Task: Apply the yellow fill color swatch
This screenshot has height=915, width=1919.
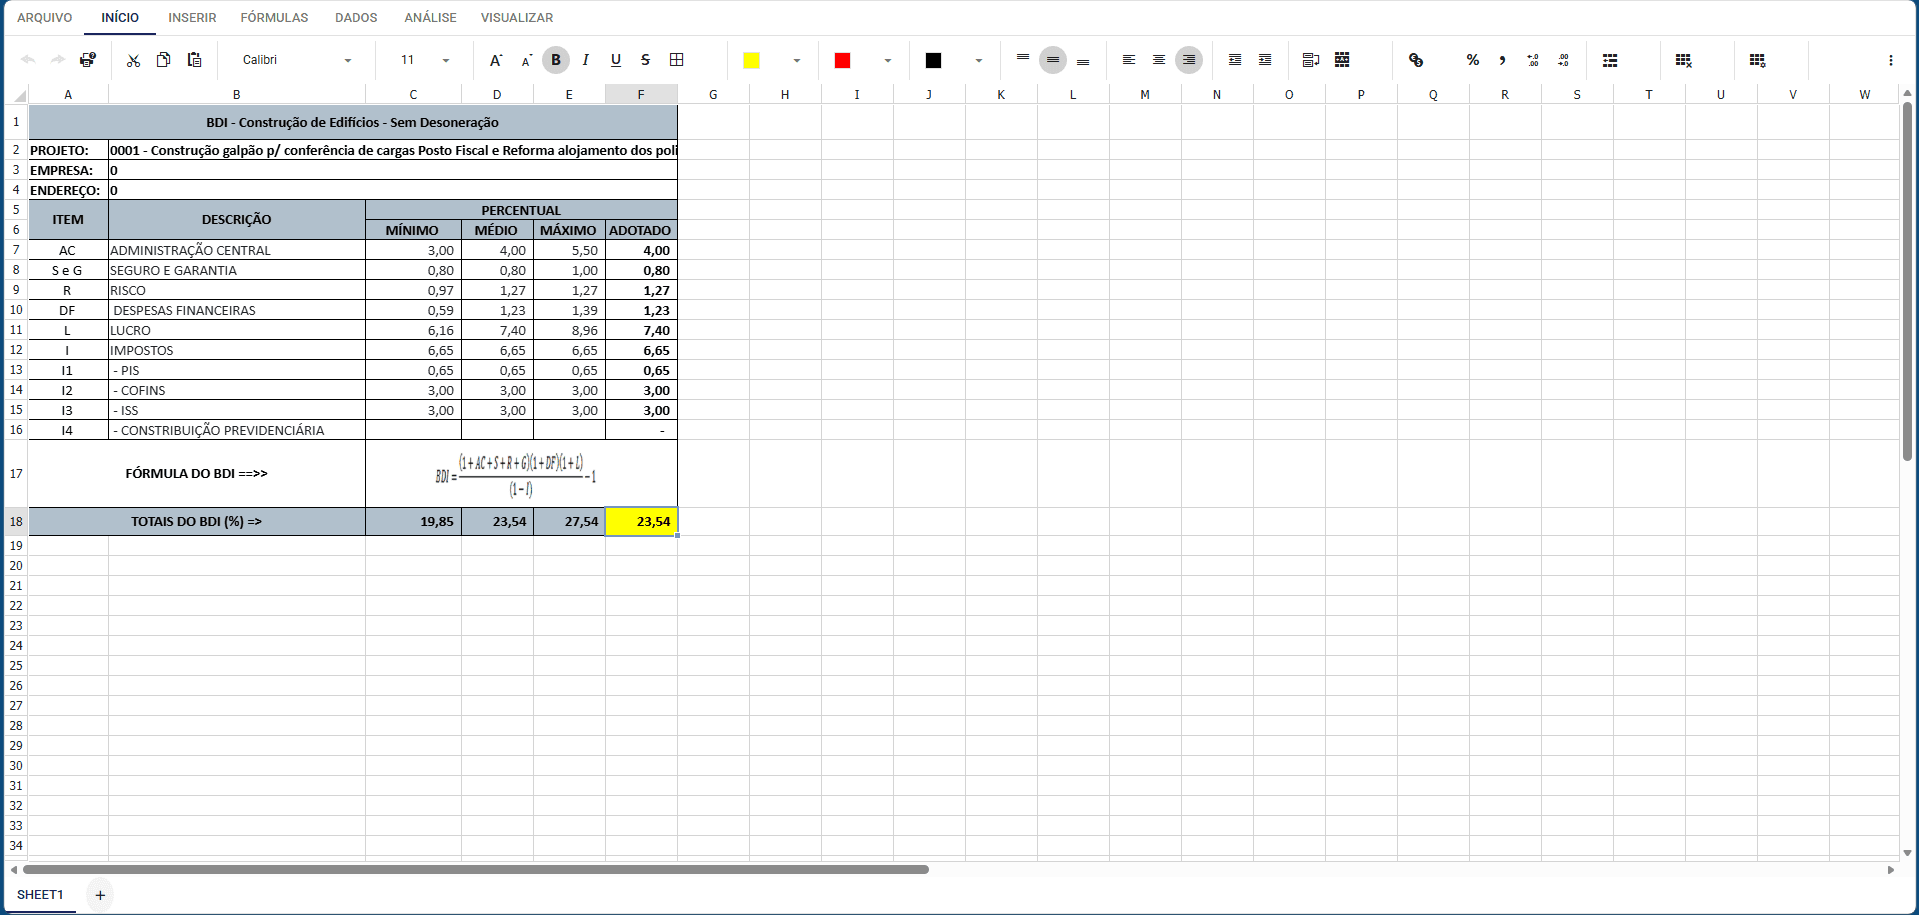Action: (752, 61)
